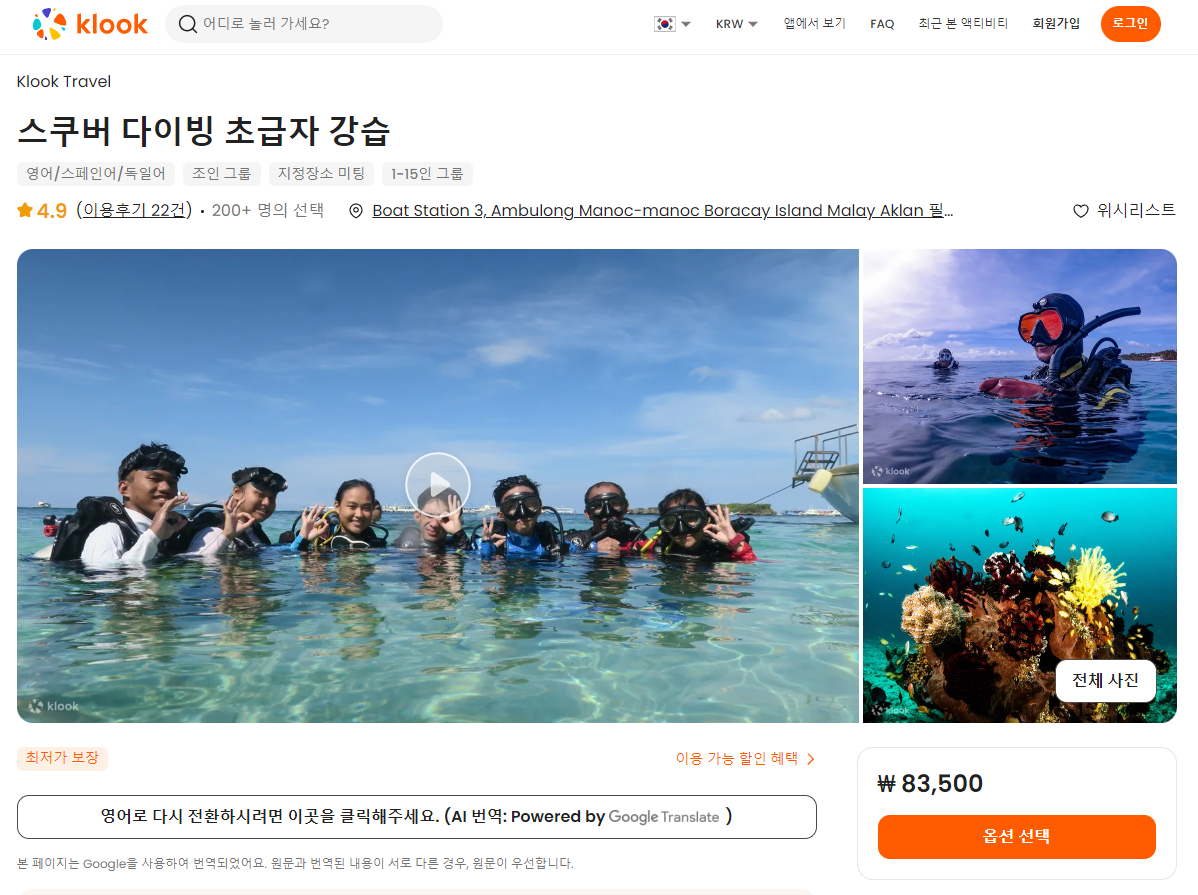Viewport: 1198px width, 895px height.
Task: Click 전체 사진 to view all photos
Action: point(1105,680)
